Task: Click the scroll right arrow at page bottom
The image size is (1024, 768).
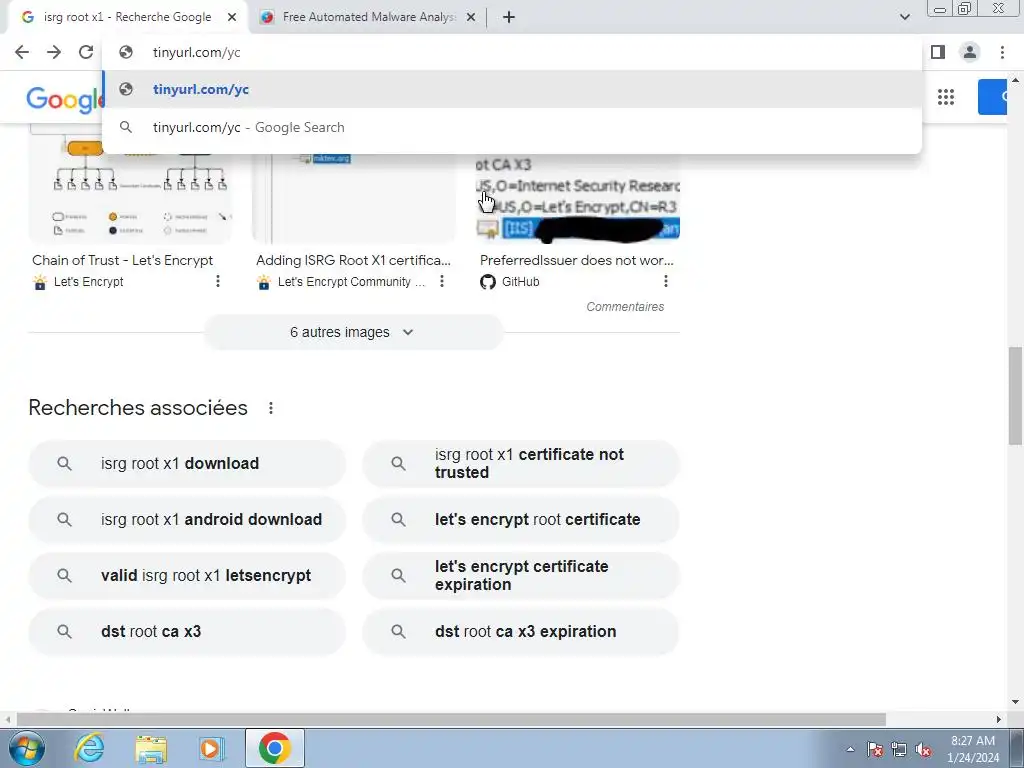Action: [x=999, y=720]
